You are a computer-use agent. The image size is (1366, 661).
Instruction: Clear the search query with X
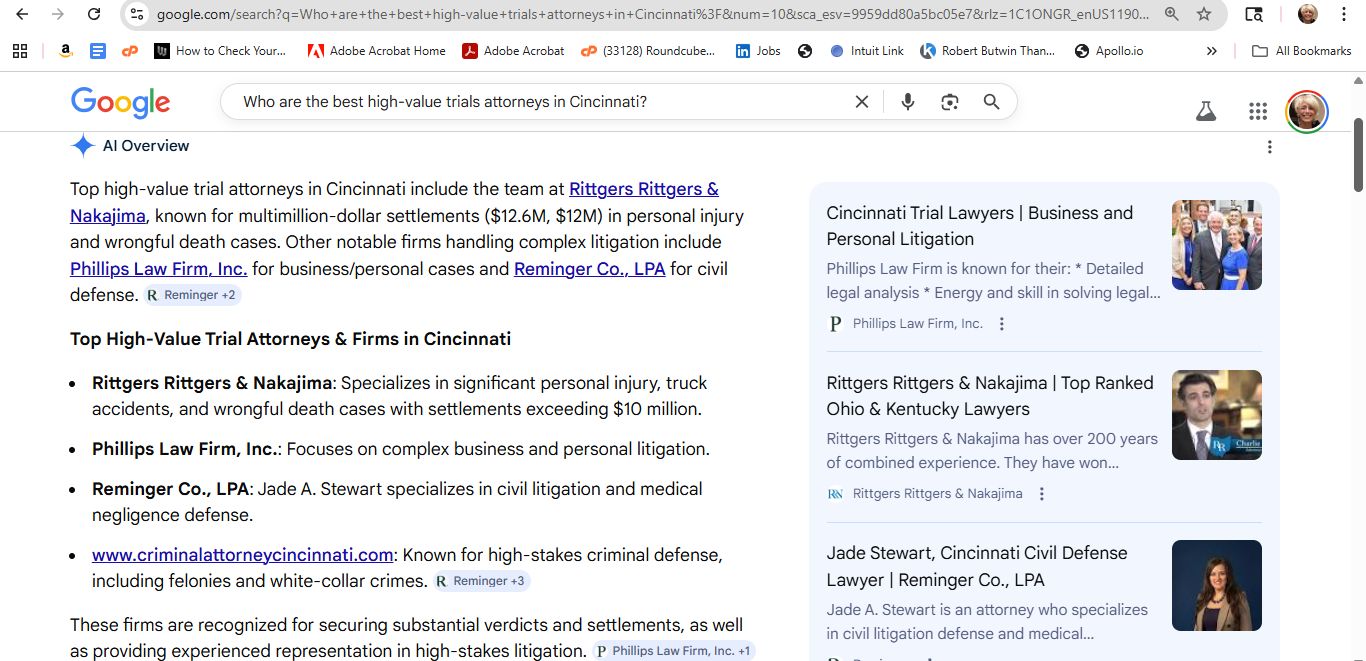pos(862,101)
